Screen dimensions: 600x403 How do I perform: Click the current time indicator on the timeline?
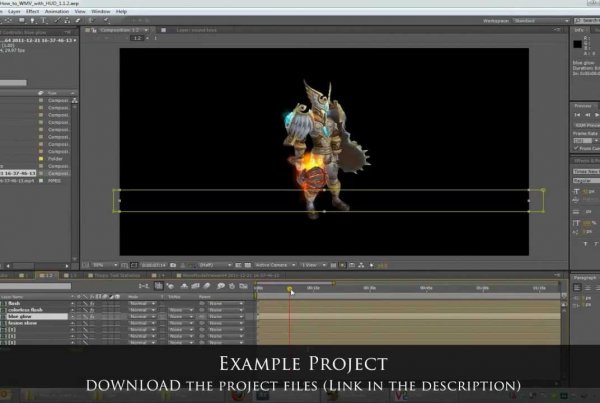coord(290,289)
